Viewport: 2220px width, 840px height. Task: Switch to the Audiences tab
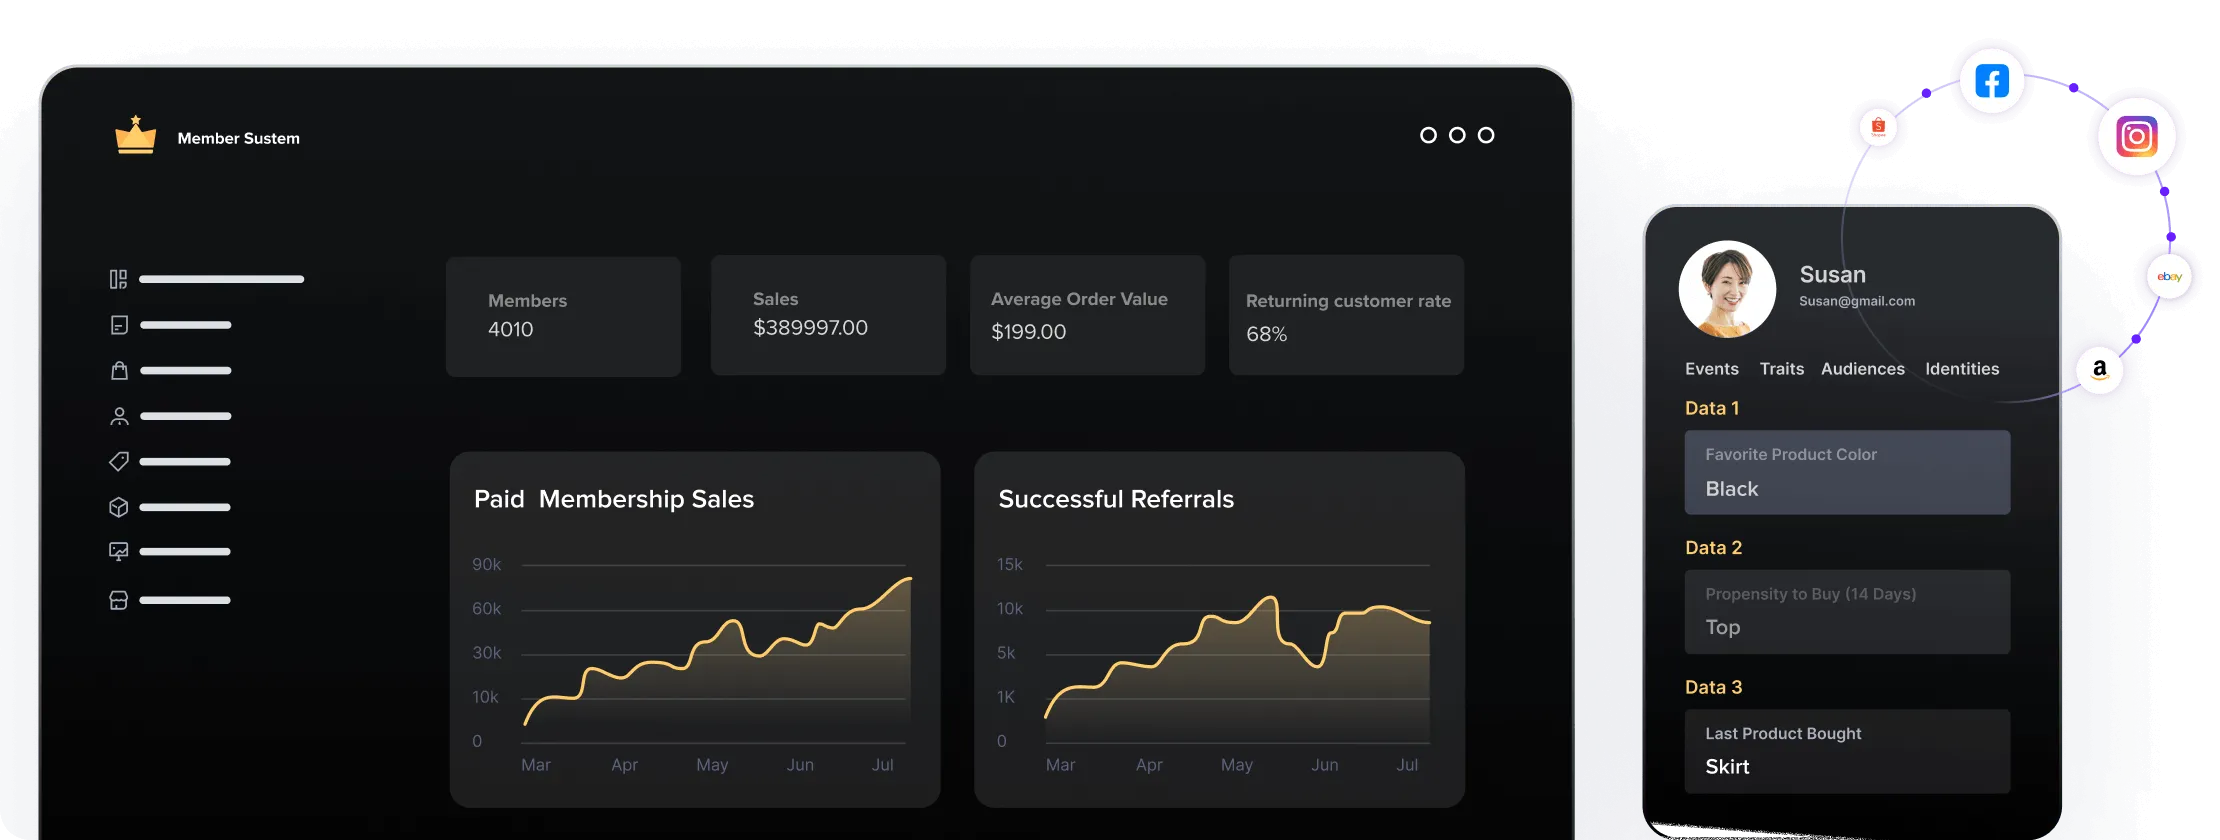pyautogui.click(x=1863, y=369)
